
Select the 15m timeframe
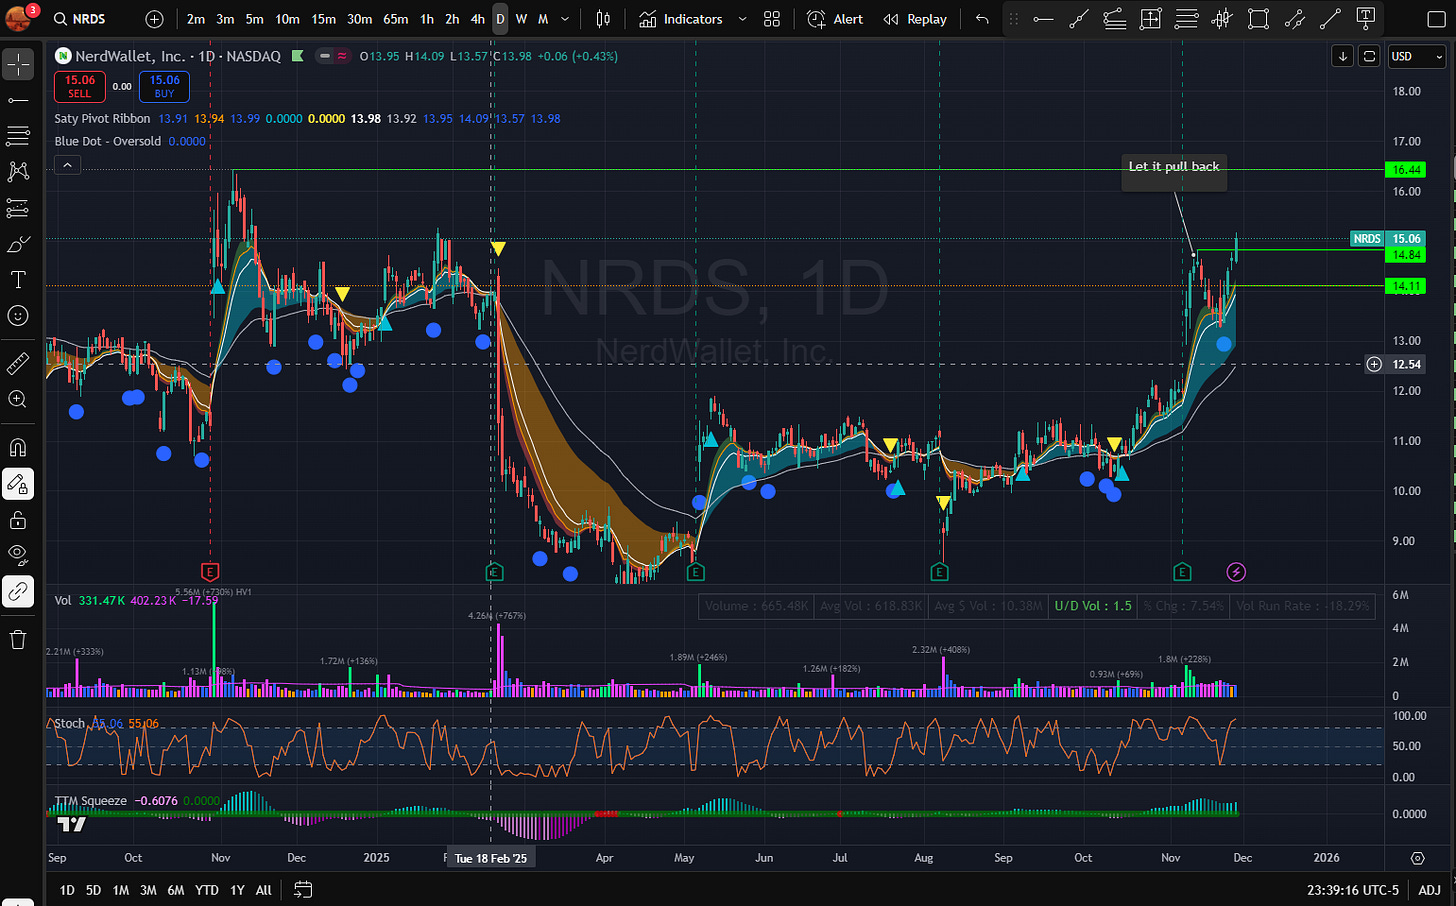point(323,19)
